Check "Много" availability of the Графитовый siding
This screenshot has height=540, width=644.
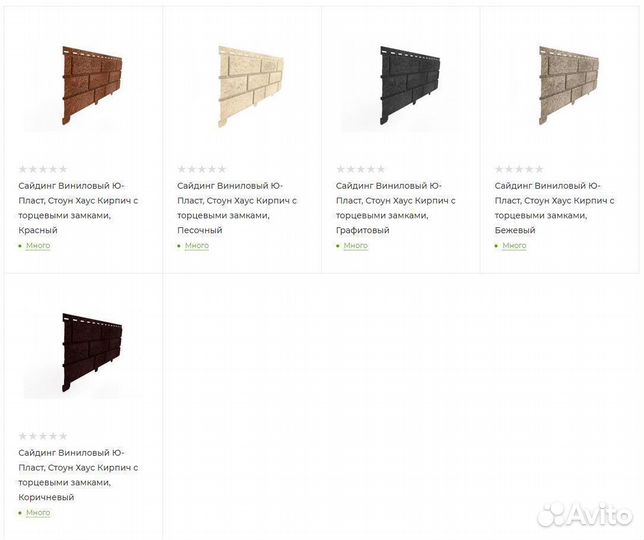[x=356, y=246]
